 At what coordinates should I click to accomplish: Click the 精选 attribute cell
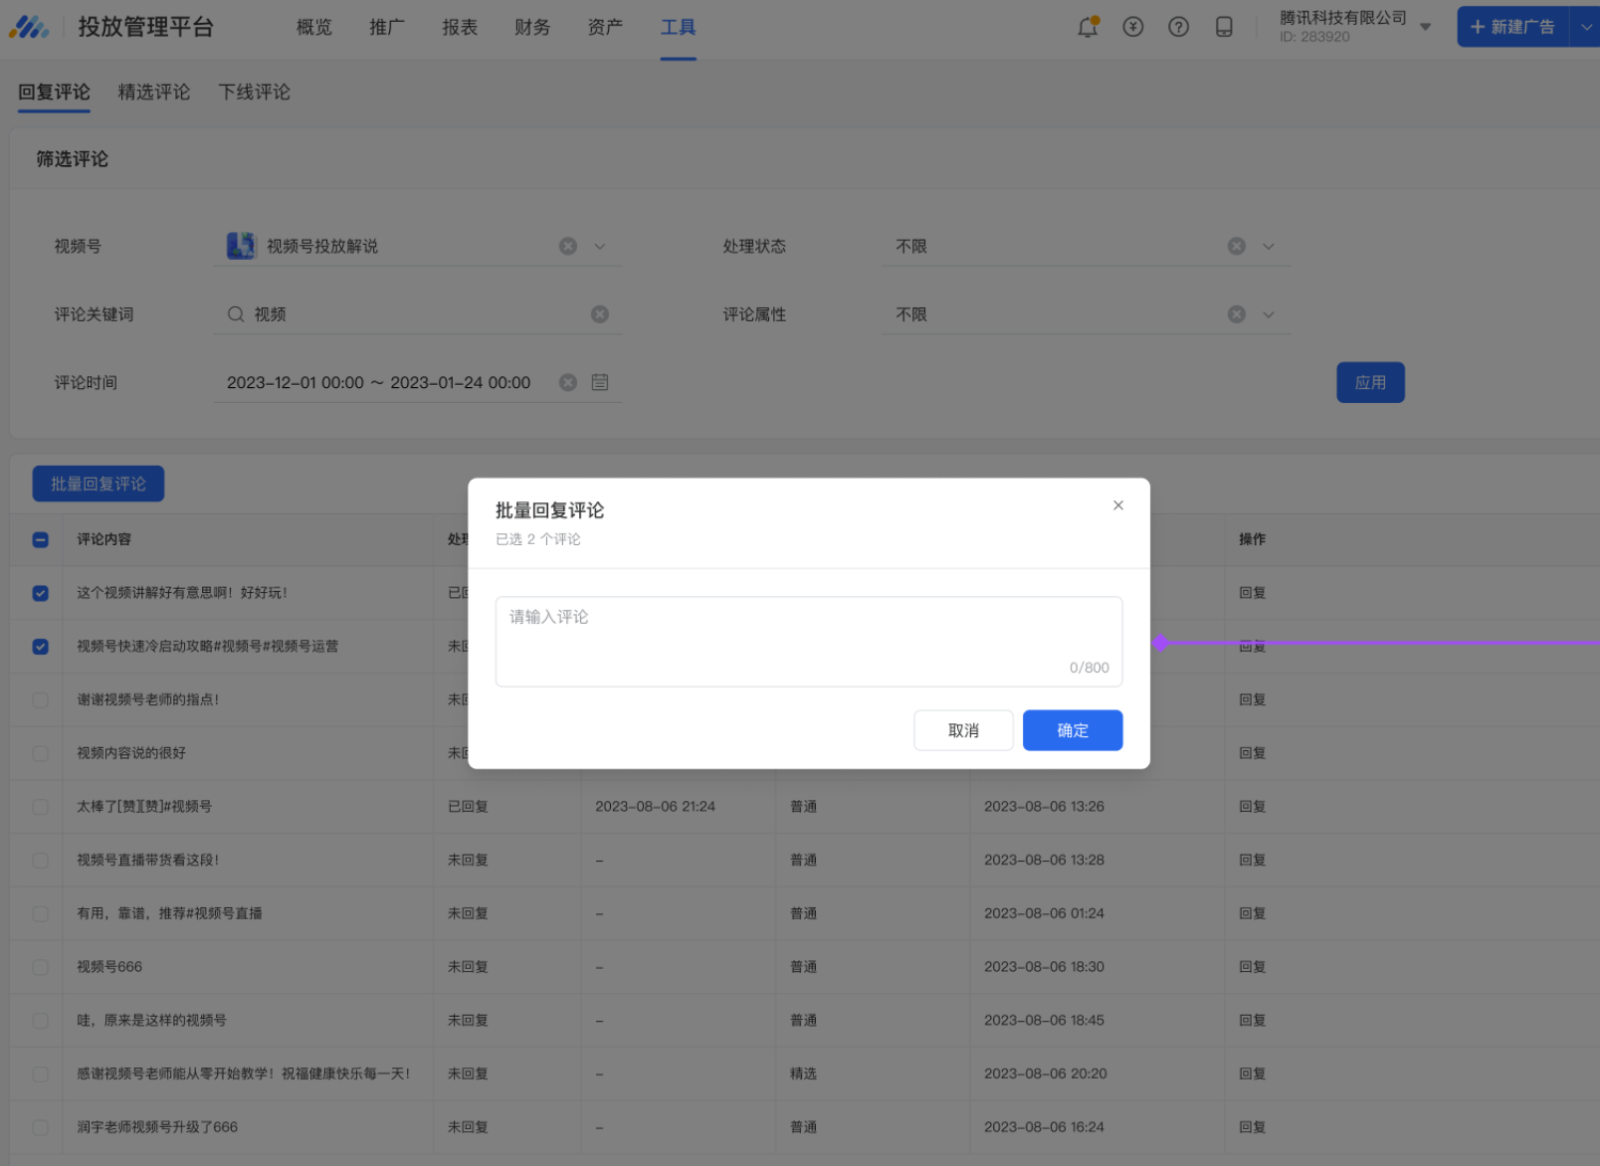pyautogui.click(x=803, y=1073)
